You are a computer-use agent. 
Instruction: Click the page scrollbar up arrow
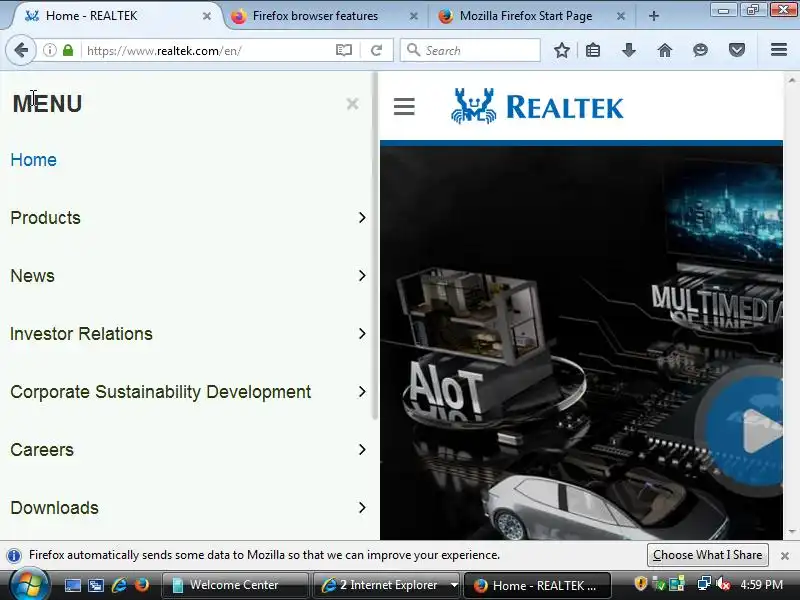(x=792, y=80)
